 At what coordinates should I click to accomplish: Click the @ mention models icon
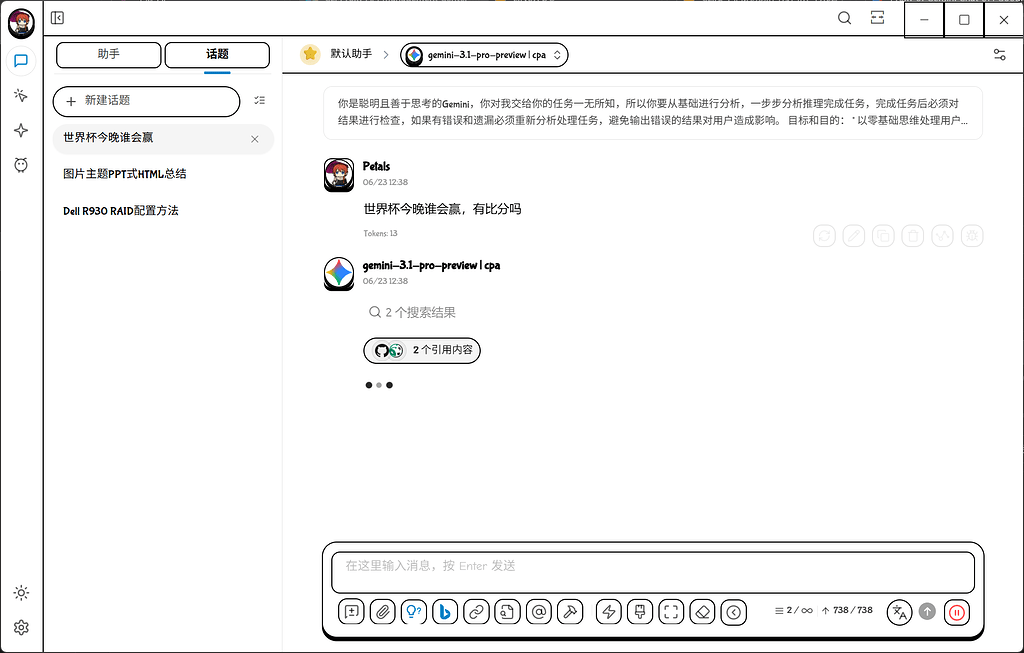tap(539, 613)
